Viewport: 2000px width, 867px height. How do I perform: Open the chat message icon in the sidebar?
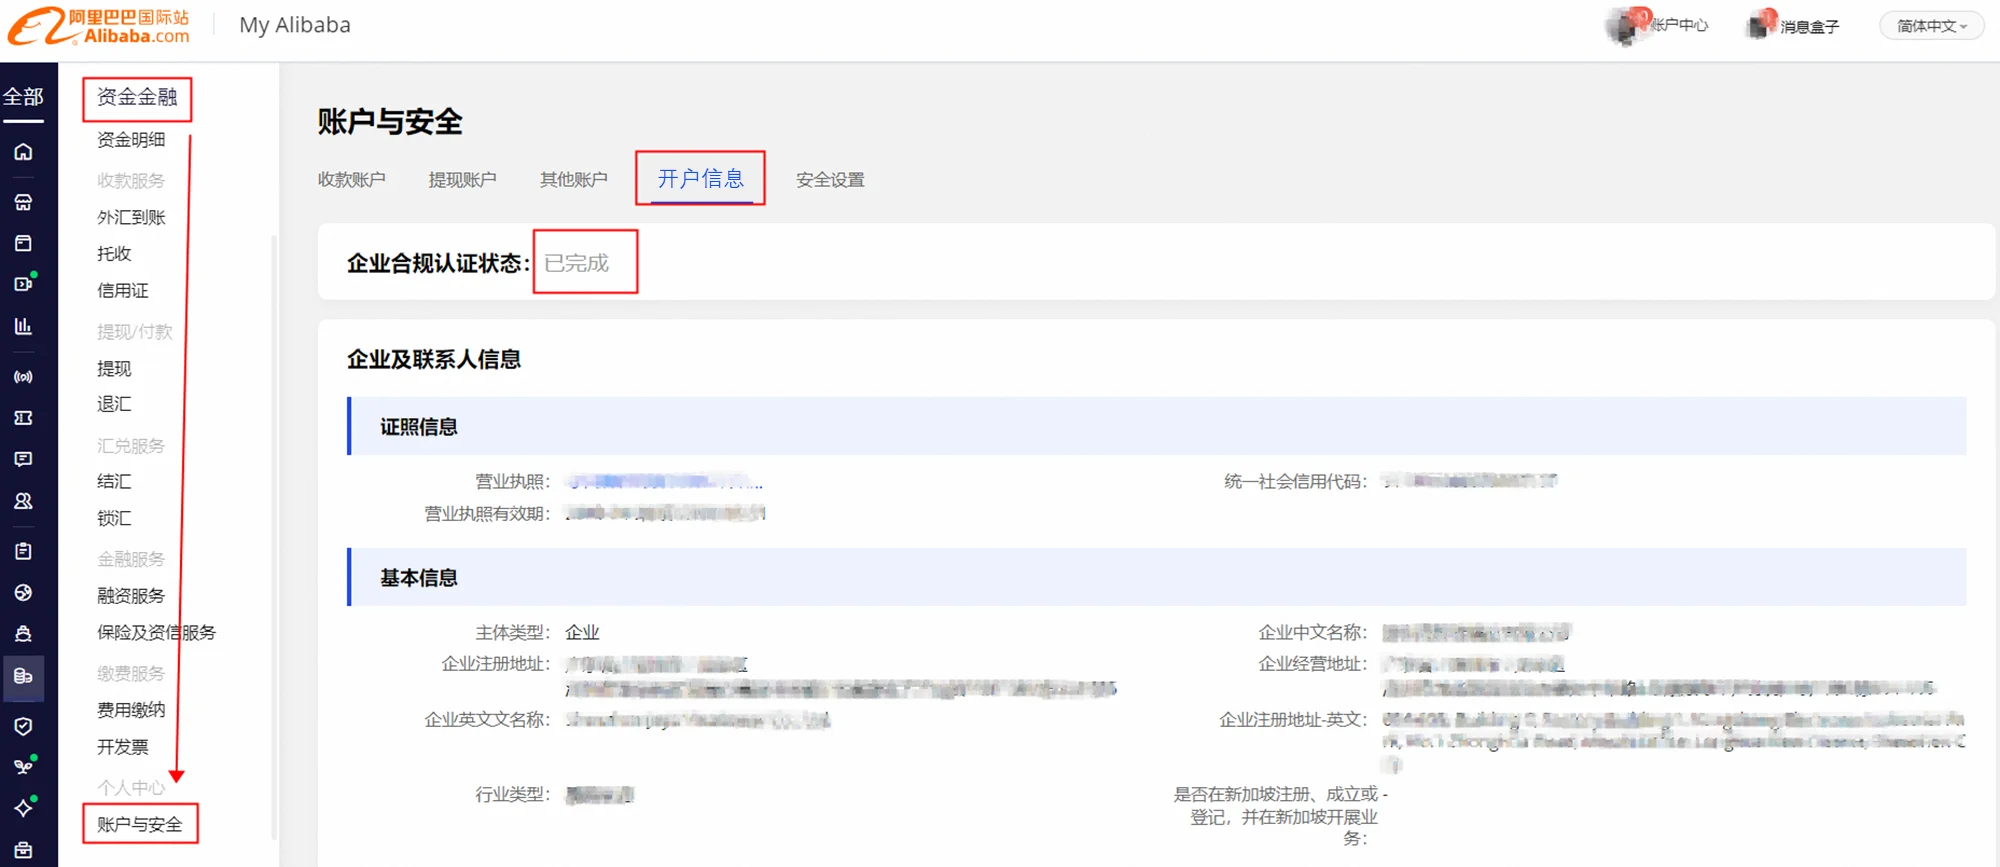pos(23,459)
